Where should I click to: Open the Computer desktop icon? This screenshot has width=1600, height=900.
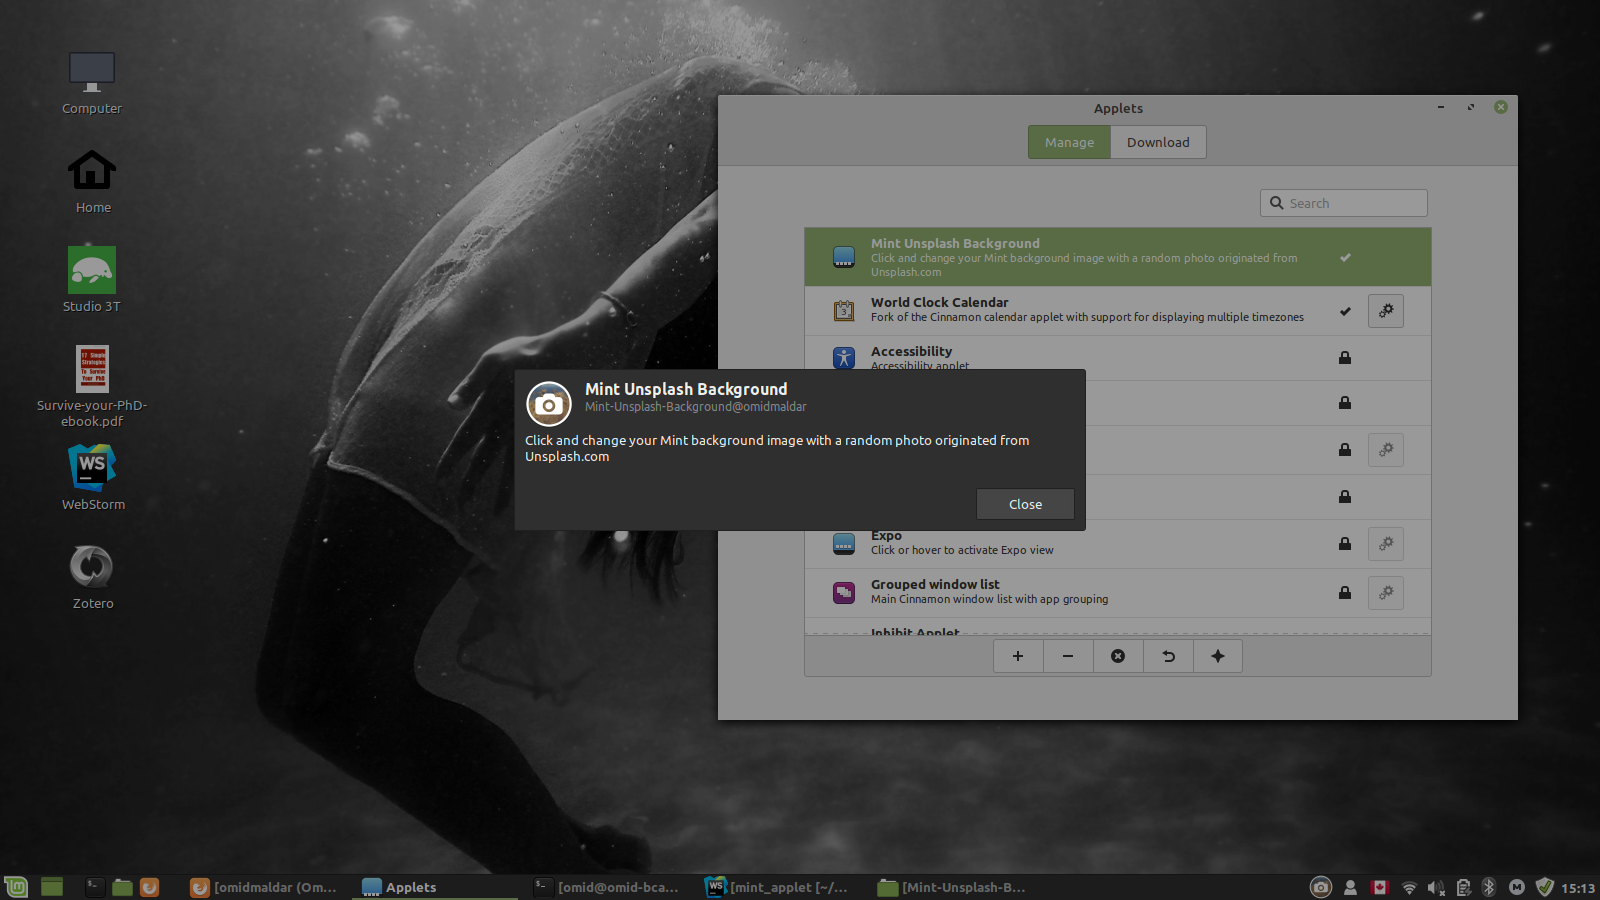[92, 83]
